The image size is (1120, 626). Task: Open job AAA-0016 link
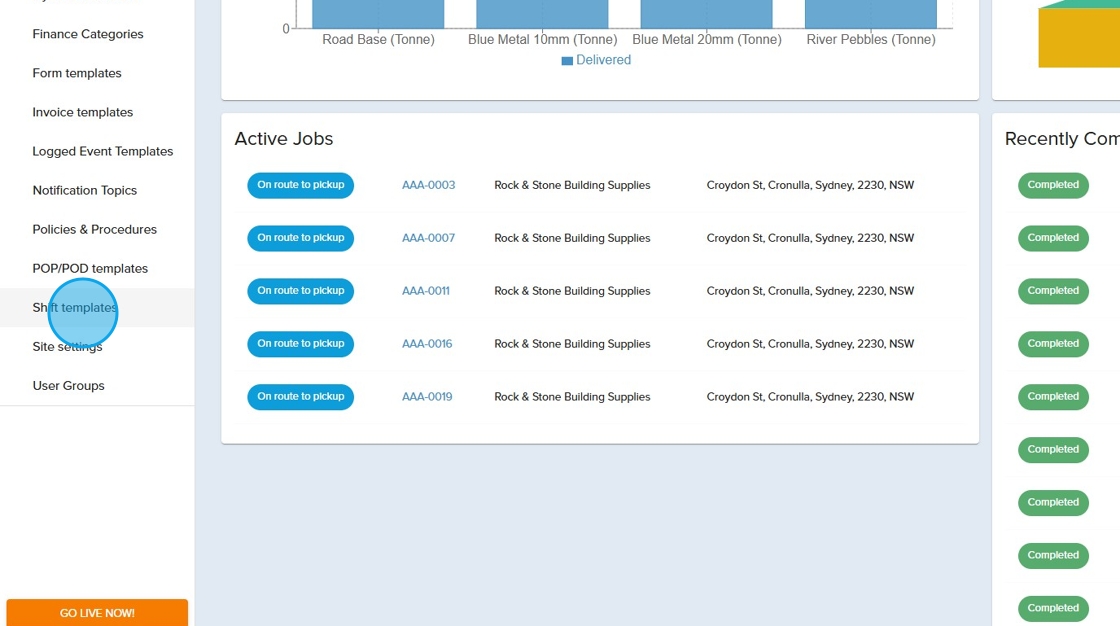tap(427, 344)
